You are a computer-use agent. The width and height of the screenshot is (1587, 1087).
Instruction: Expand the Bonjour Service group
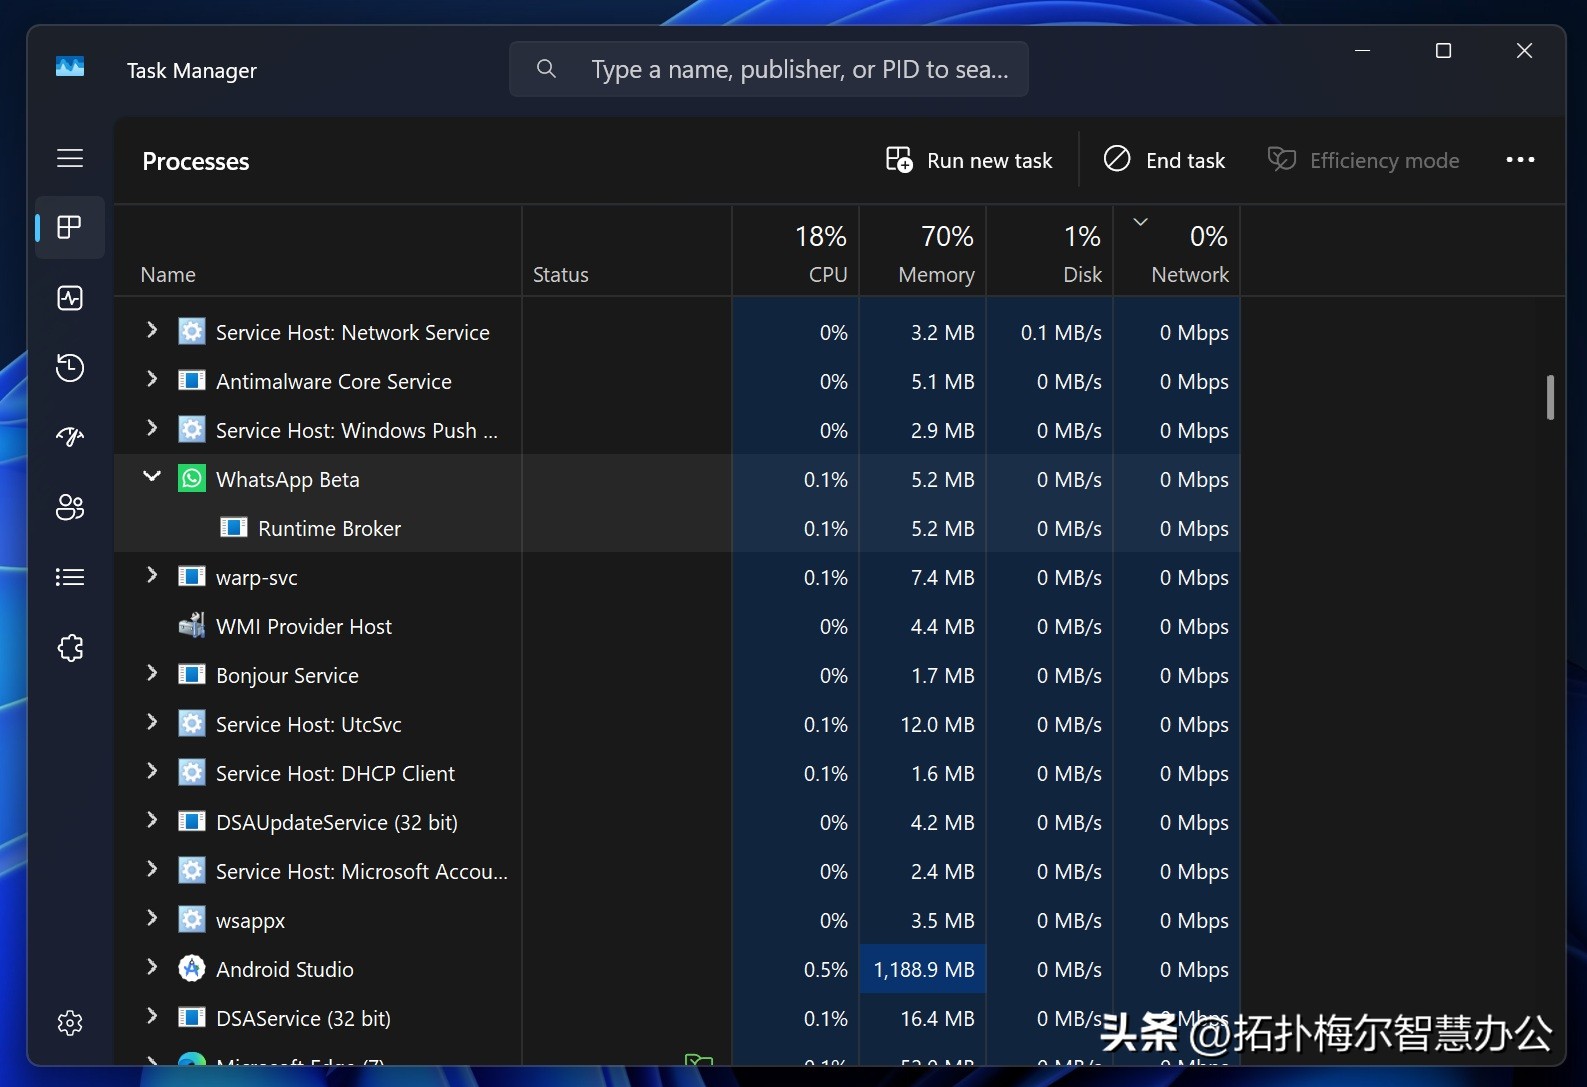[152, 673]
